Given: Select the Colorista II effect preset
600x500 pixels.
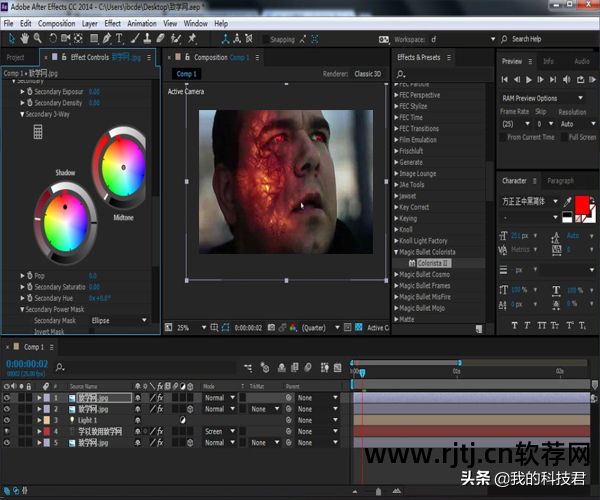Looking at the screenshot, I should 435,263.
